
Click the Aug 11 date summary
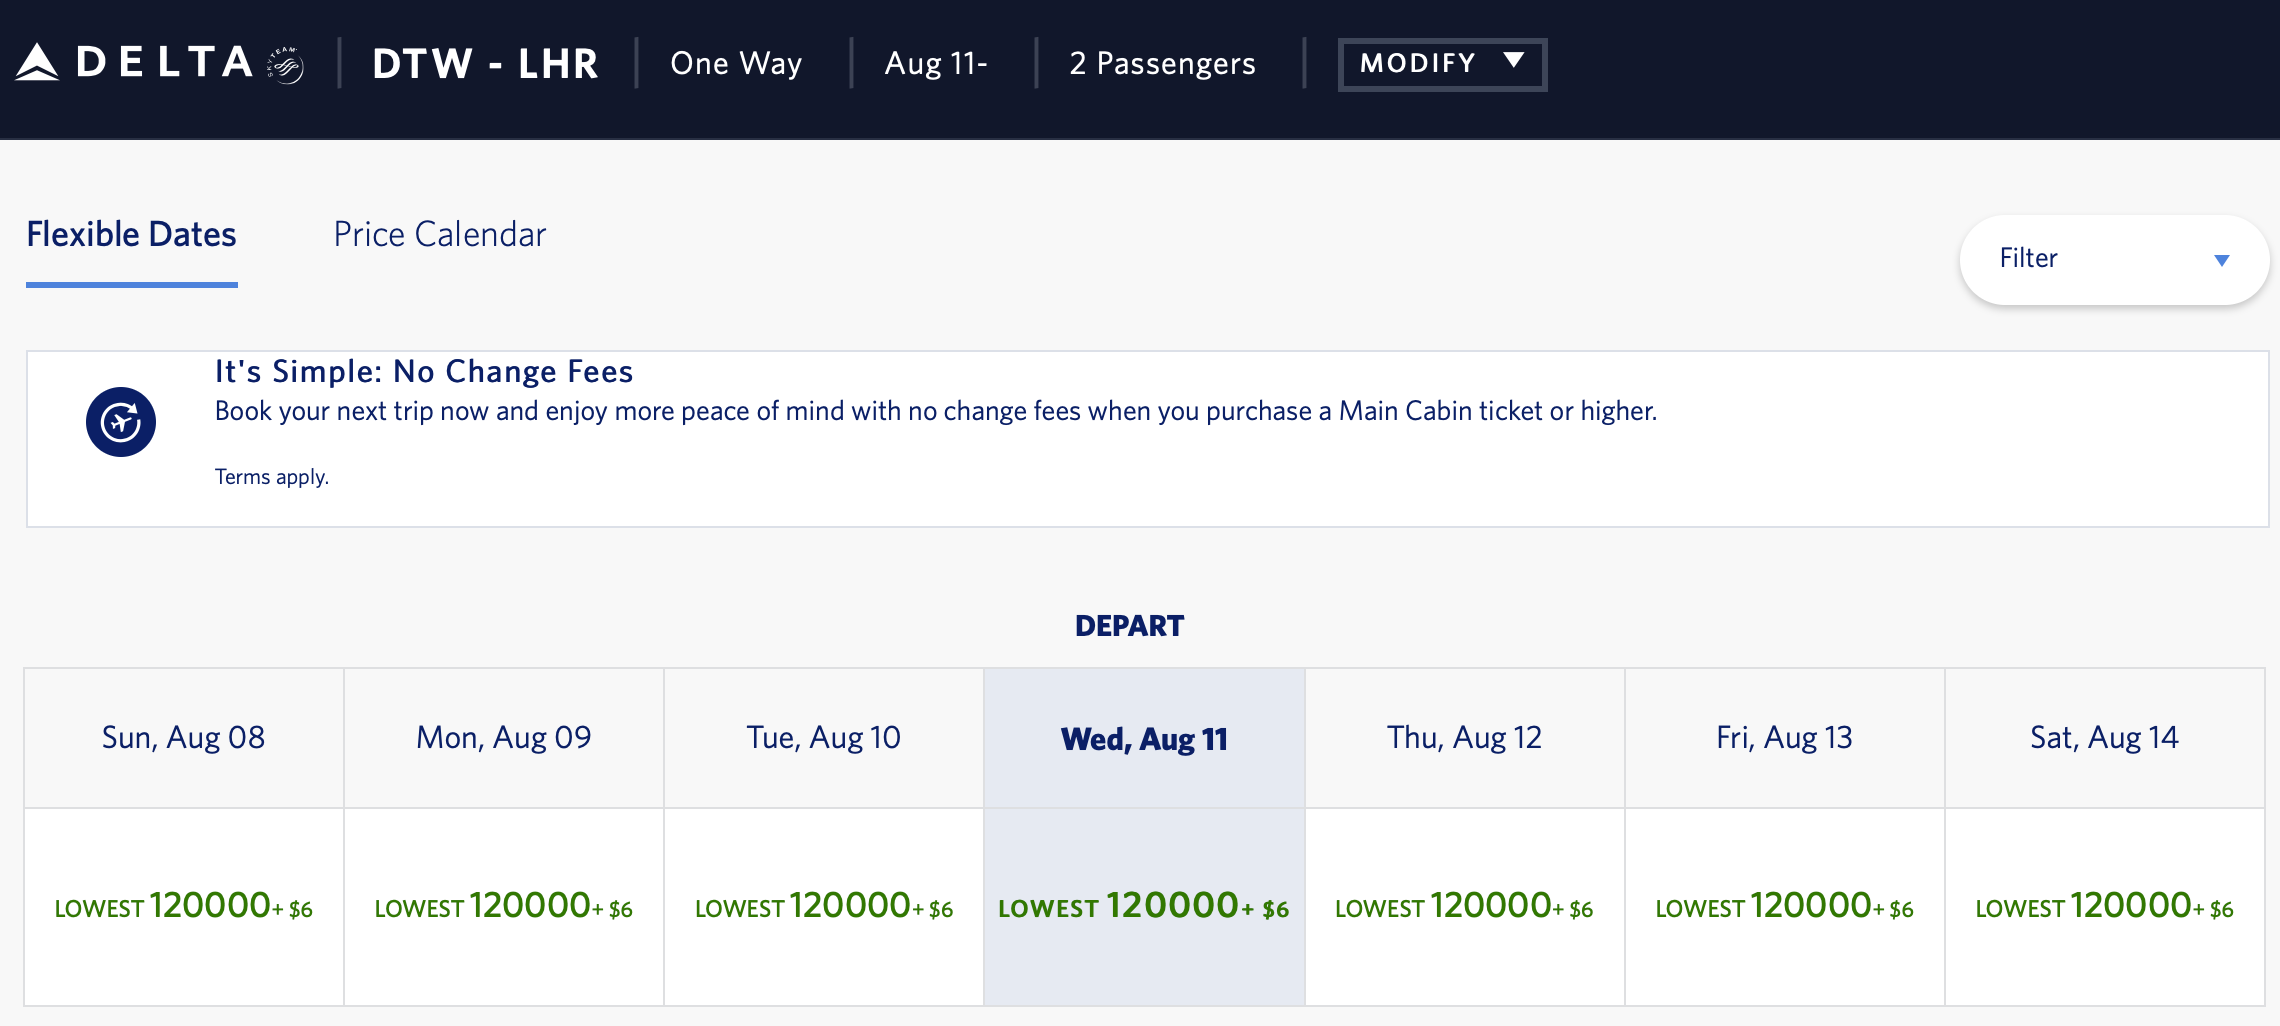[x=936, y=64]
